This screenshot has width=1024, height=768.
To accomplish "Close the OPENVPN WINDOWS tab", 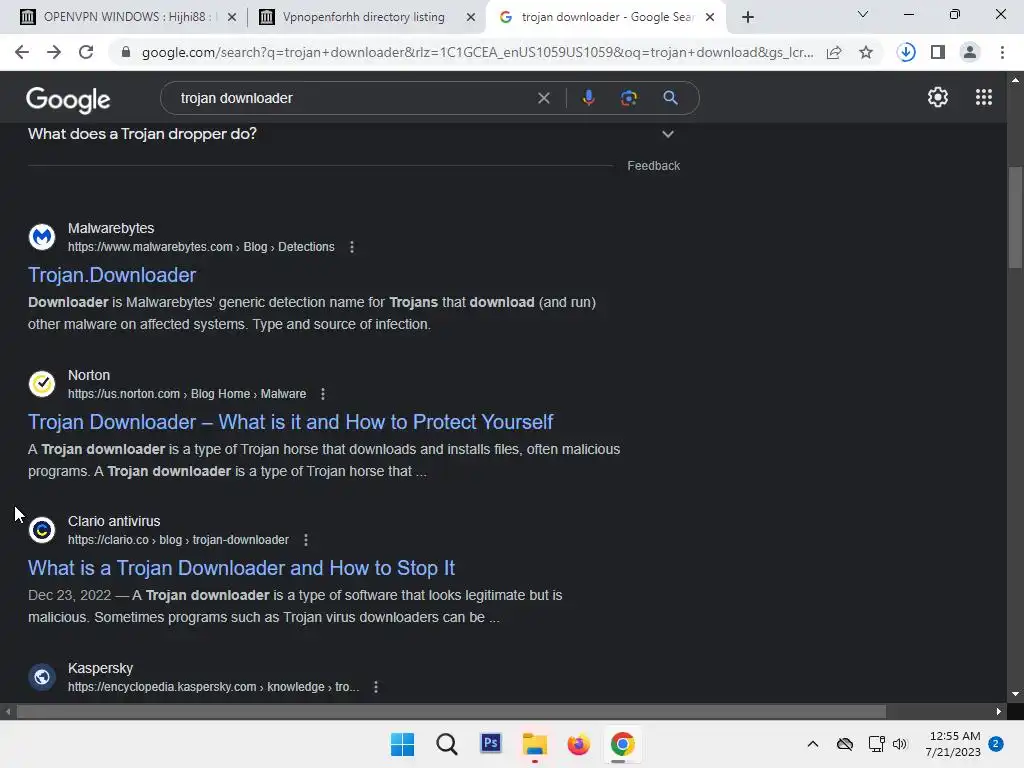I will tap(232, 17).
